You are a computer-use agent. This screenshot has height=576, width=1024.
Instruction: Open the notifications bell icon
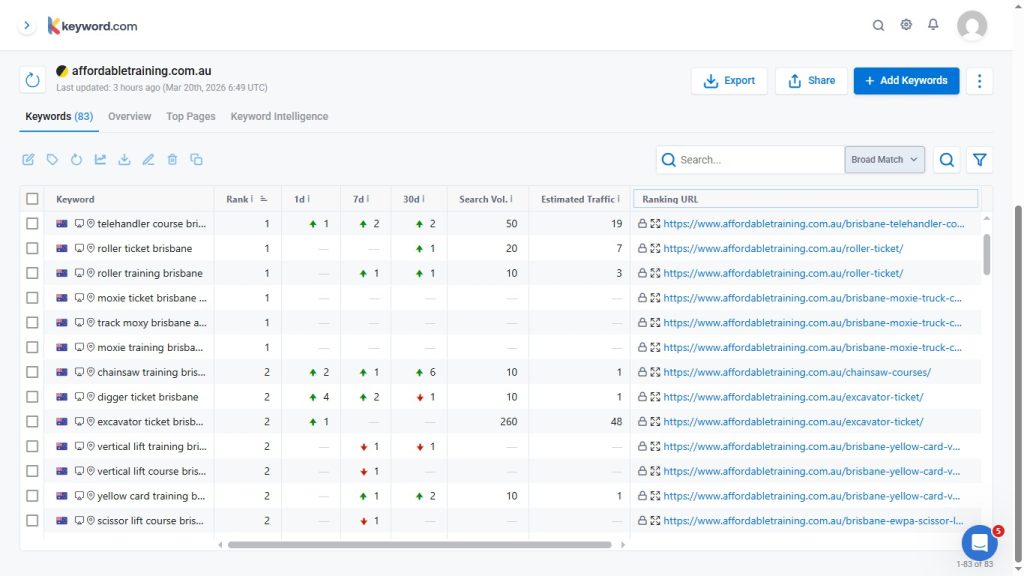pos(933,25)
